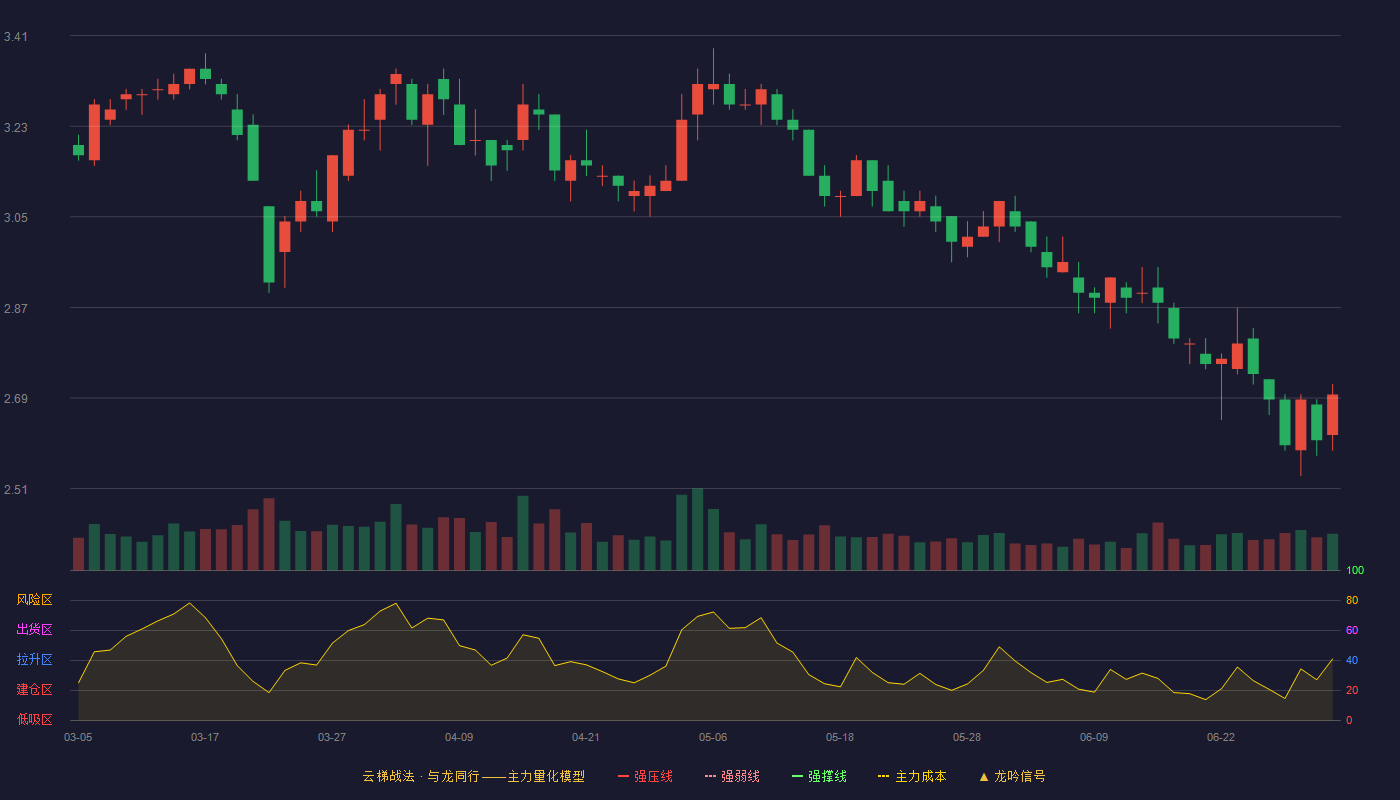This screenshot has height=800, width=1400.
Task: Click the 3.41 price axis label
Action: coord(16,37)
